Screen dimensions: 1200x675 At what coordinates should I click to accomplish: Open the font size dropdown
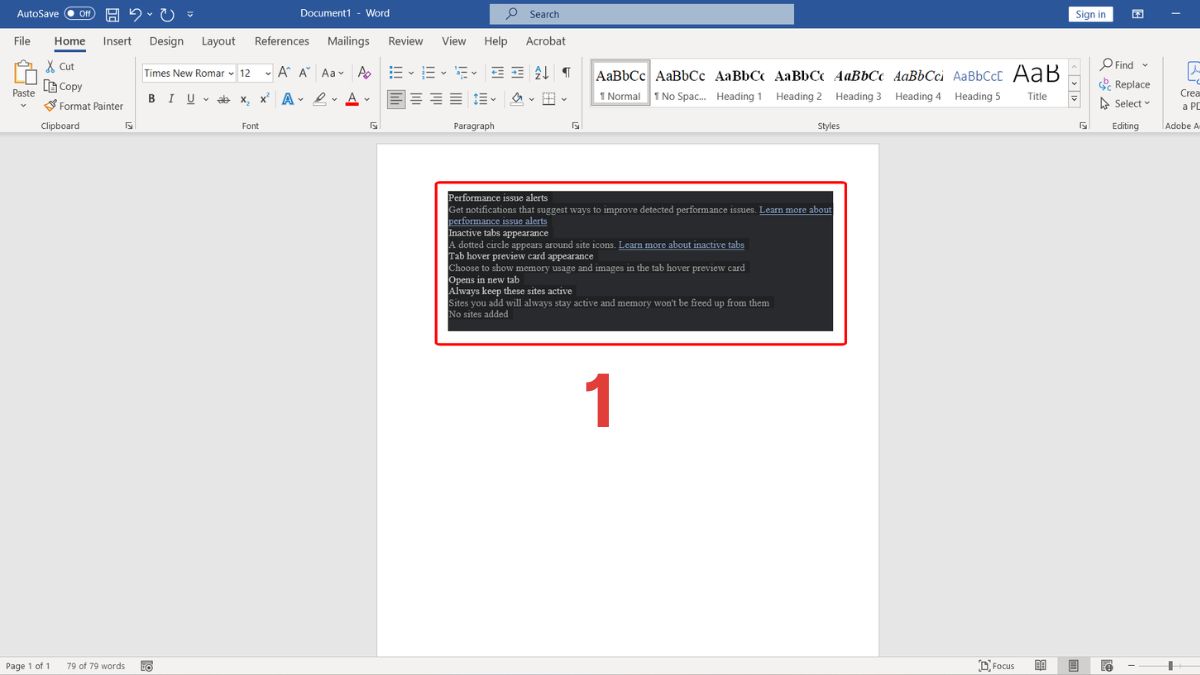[x=266, y=72]
